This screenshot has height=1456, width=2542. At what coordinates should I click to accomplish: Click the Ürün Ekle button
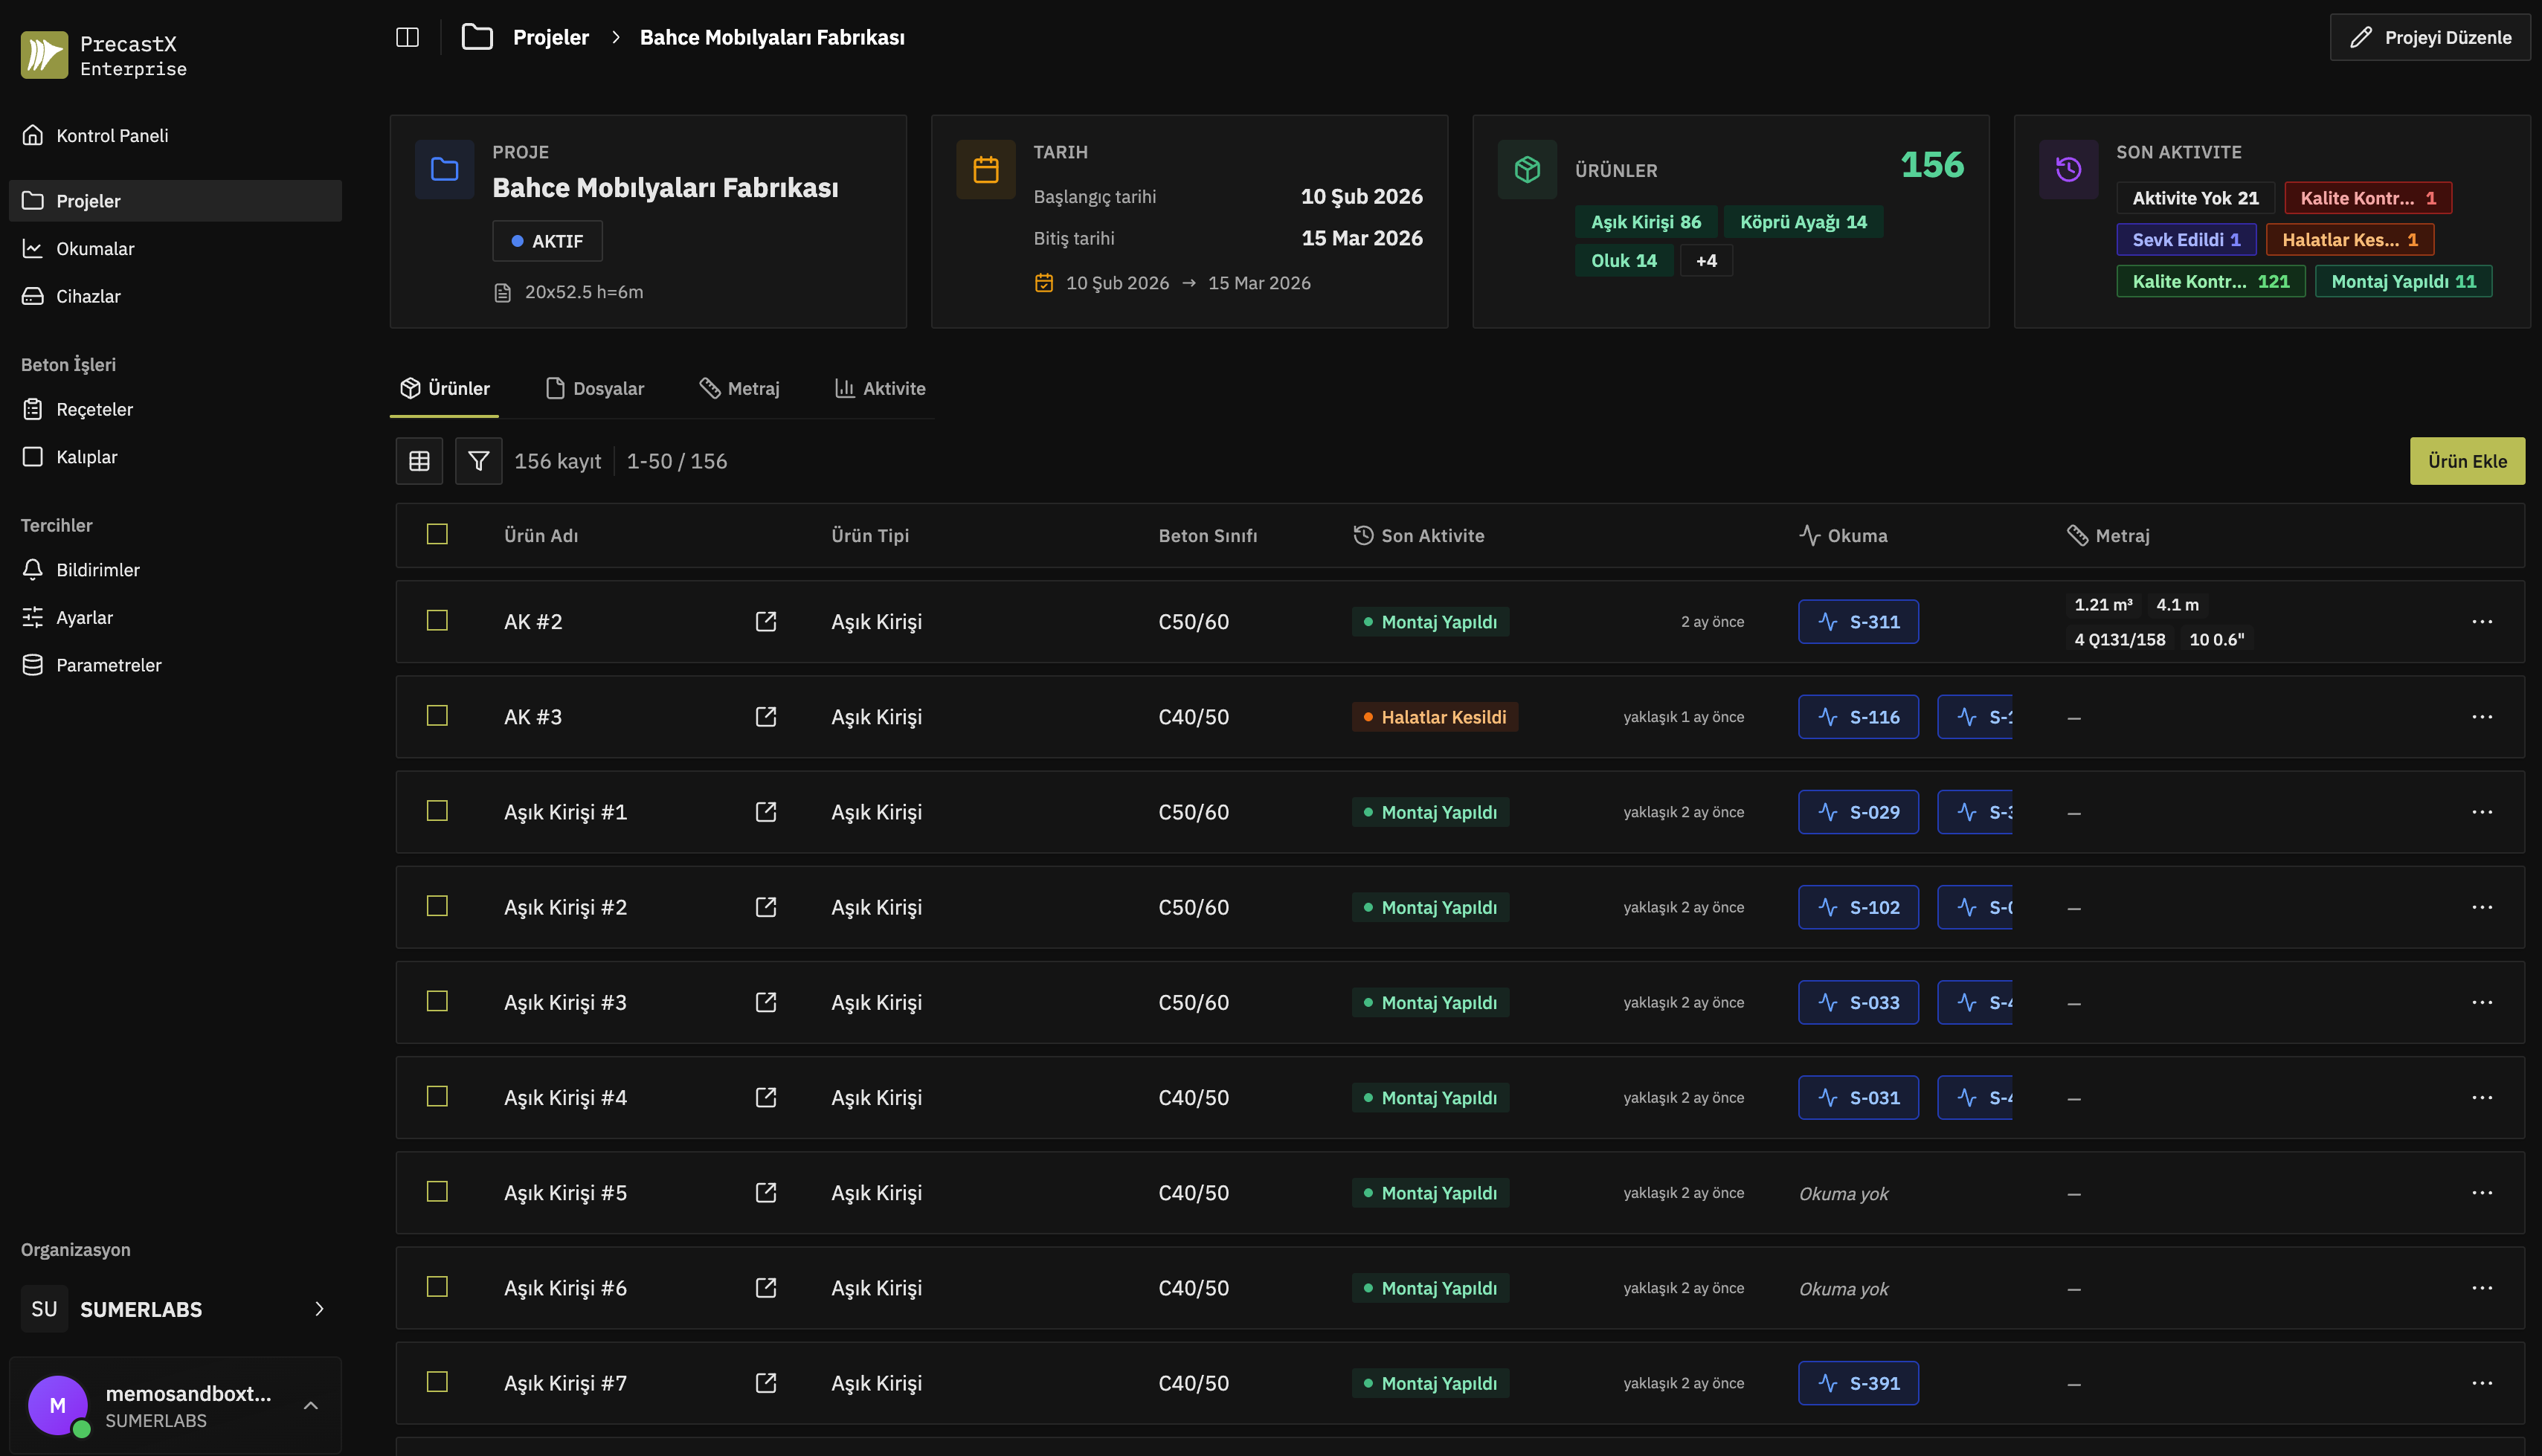(2467, 461)
